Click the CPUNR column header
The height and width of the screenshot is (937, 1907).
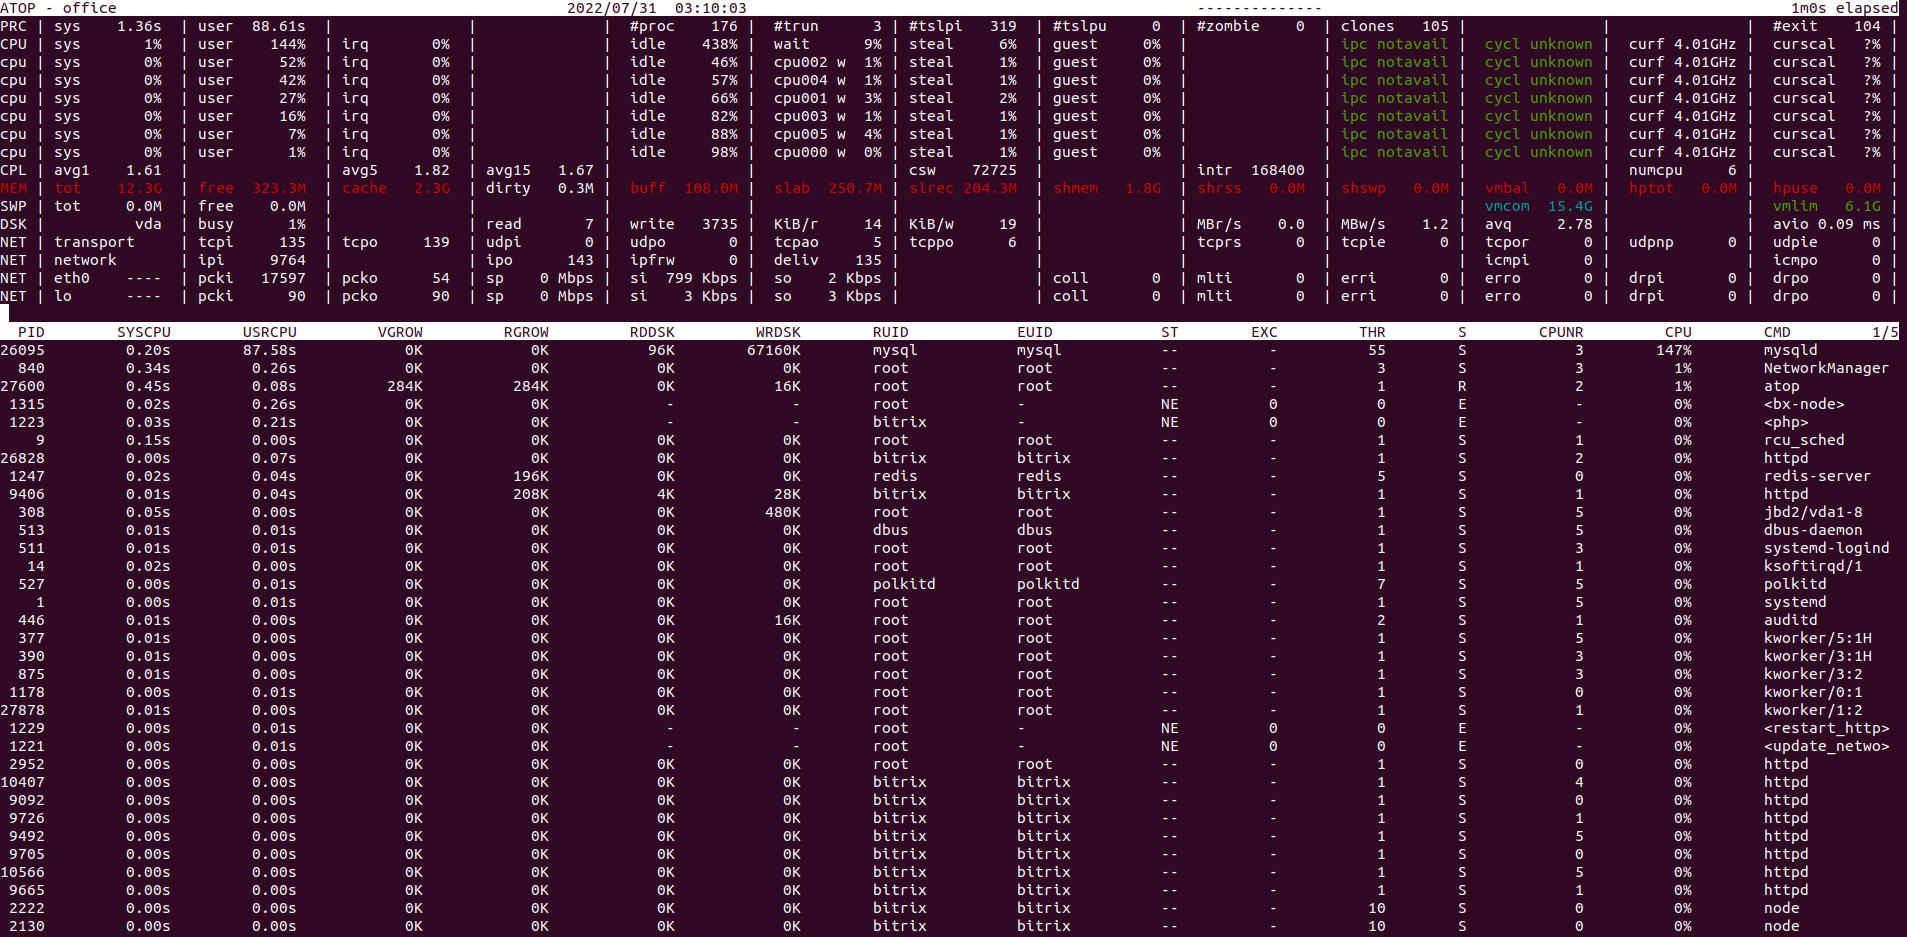click(x=1561, y=332)
